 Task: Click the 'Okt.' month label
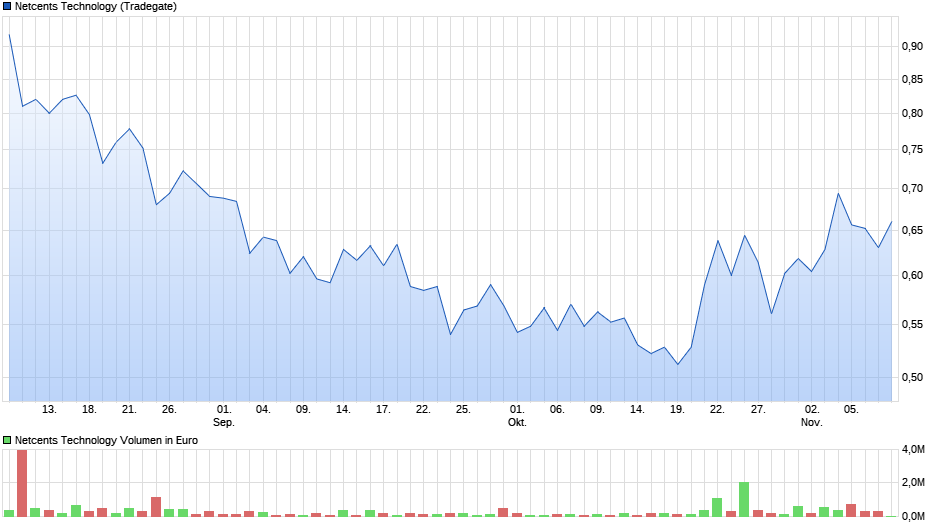tap(517, 422)
